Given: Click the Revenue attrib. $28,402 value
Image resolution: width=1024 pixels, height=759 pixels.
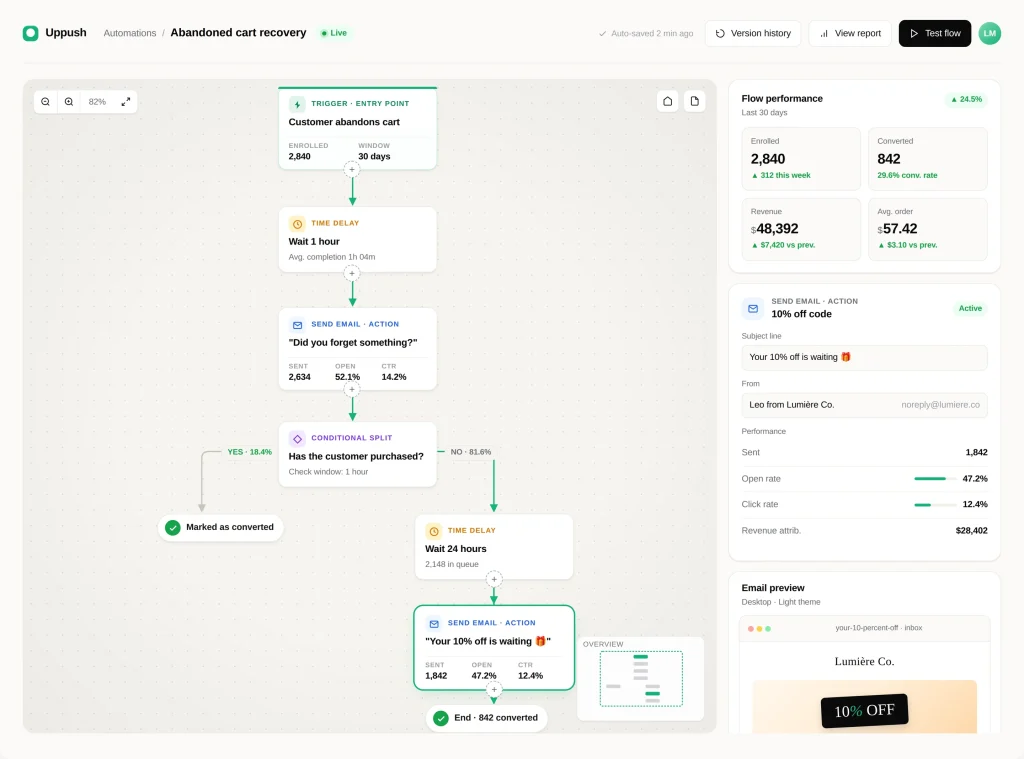Looking at the screenshot, I should pyautogui.click(x=971, y=530).
